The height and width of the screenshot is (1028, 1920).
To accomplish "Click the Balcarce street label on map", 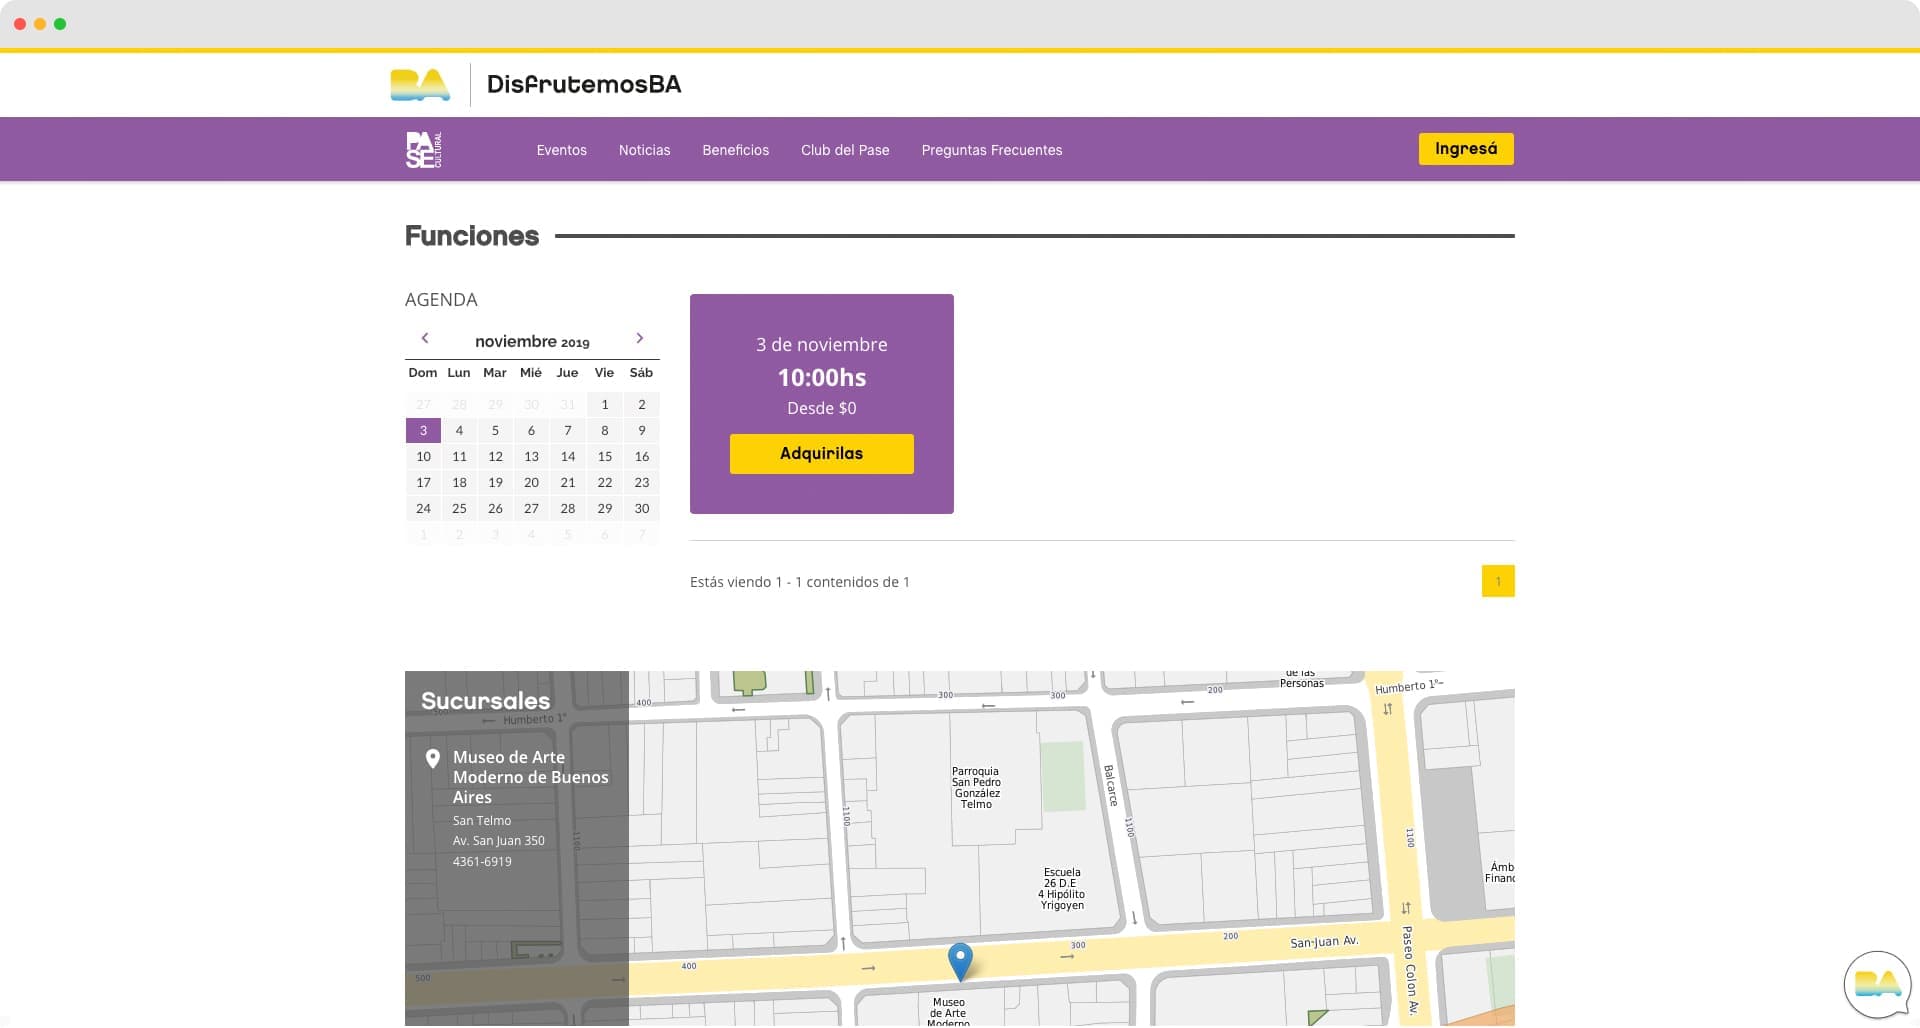I will [x=1110, y=787].
